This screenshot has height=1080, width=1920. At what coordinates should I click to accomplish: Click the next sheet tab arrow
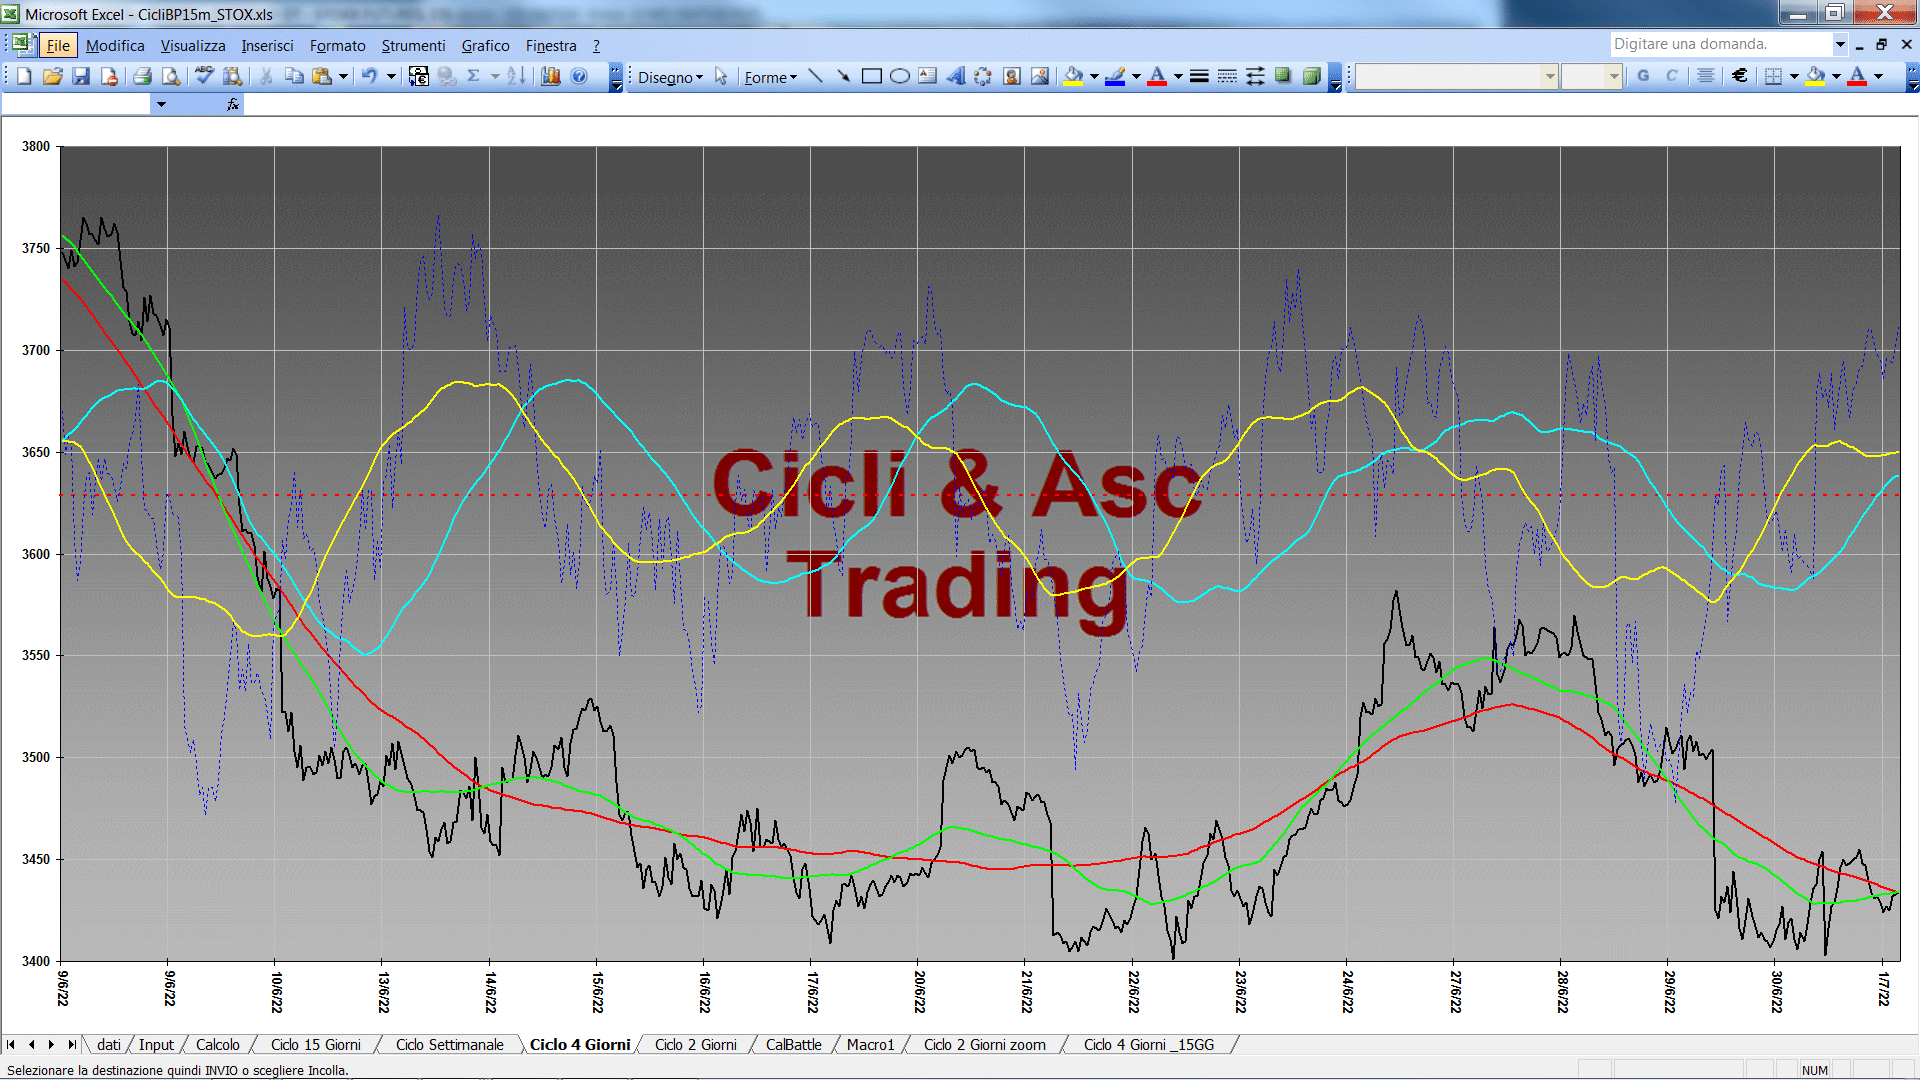pyautogui.click(x=52, y=1045)
